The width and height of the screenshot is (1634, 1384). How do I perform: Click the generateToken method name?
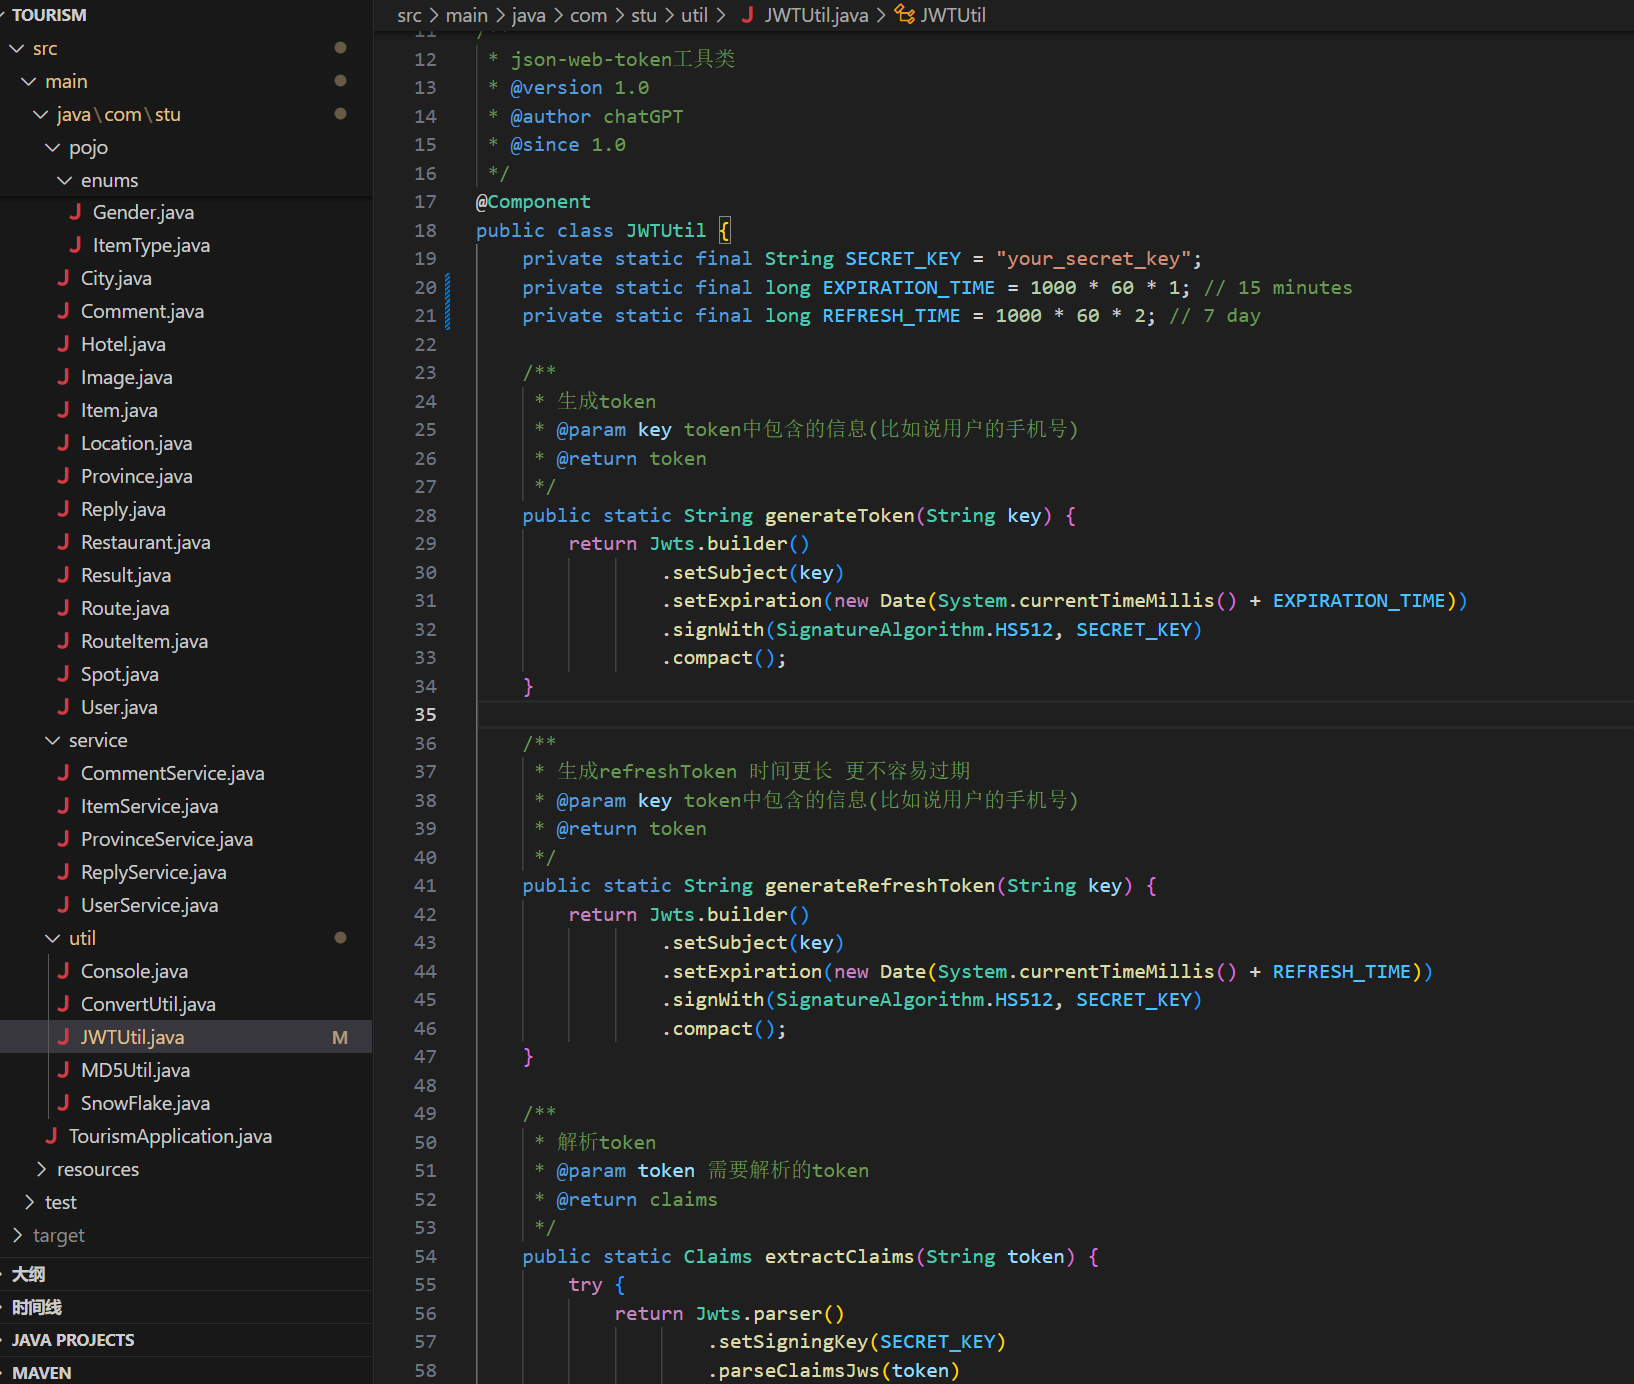tap(838, 515)
